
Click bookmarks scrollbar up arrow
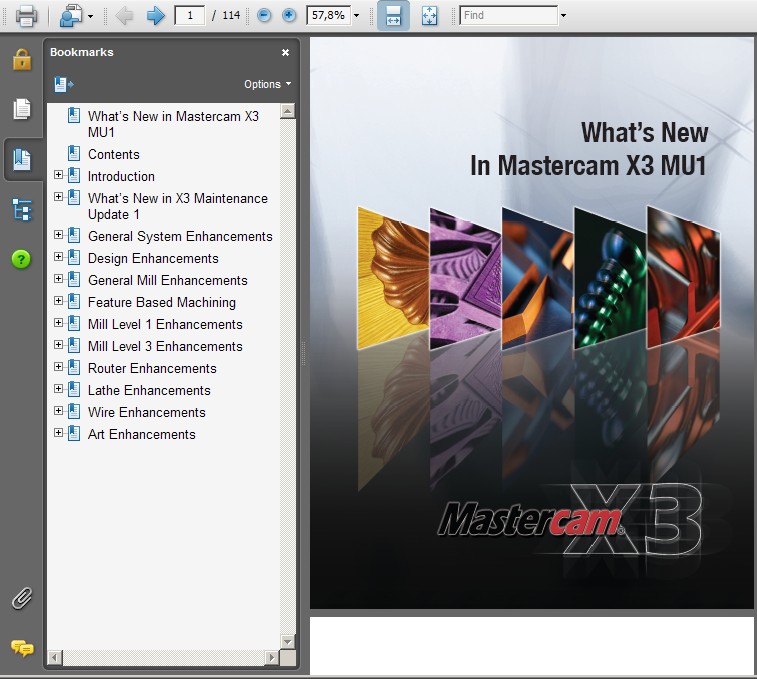point(288,112)
